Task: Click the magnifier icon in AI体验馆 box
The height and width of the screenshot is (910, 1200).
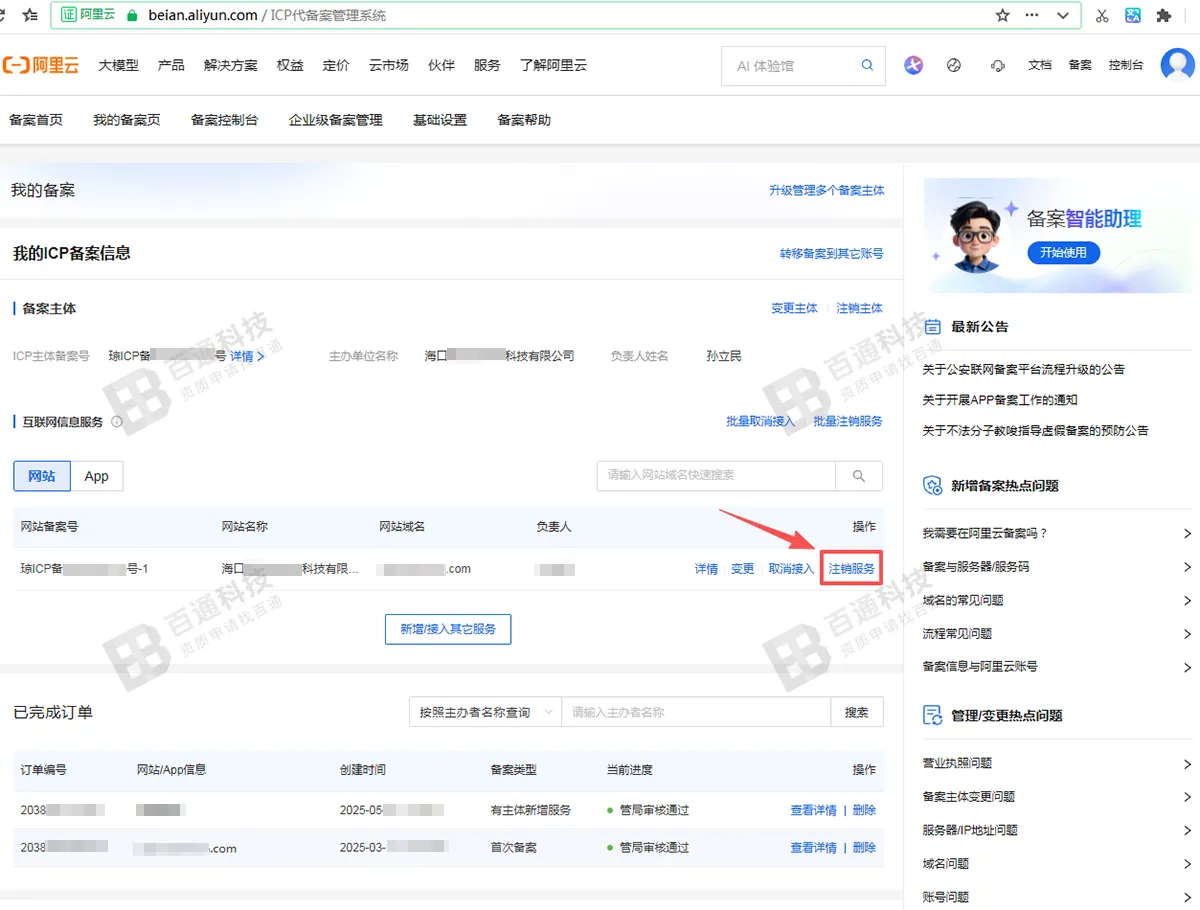Action: (866, 64)
